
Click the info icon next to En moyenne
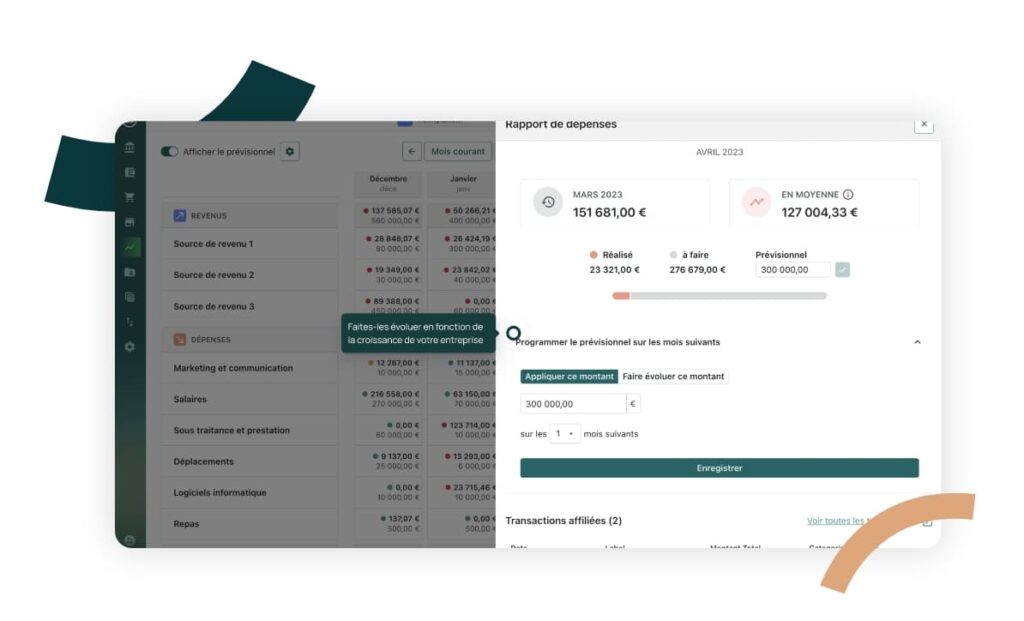848,195
